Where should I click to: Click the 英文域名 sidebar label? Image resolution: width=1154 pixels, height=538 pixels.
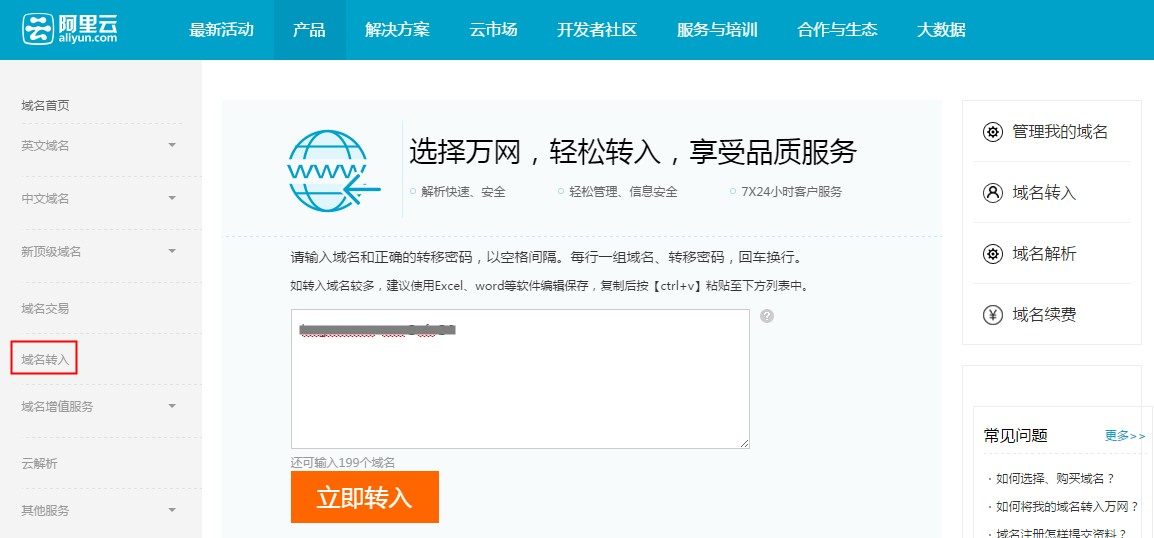[x=46, y=146]
